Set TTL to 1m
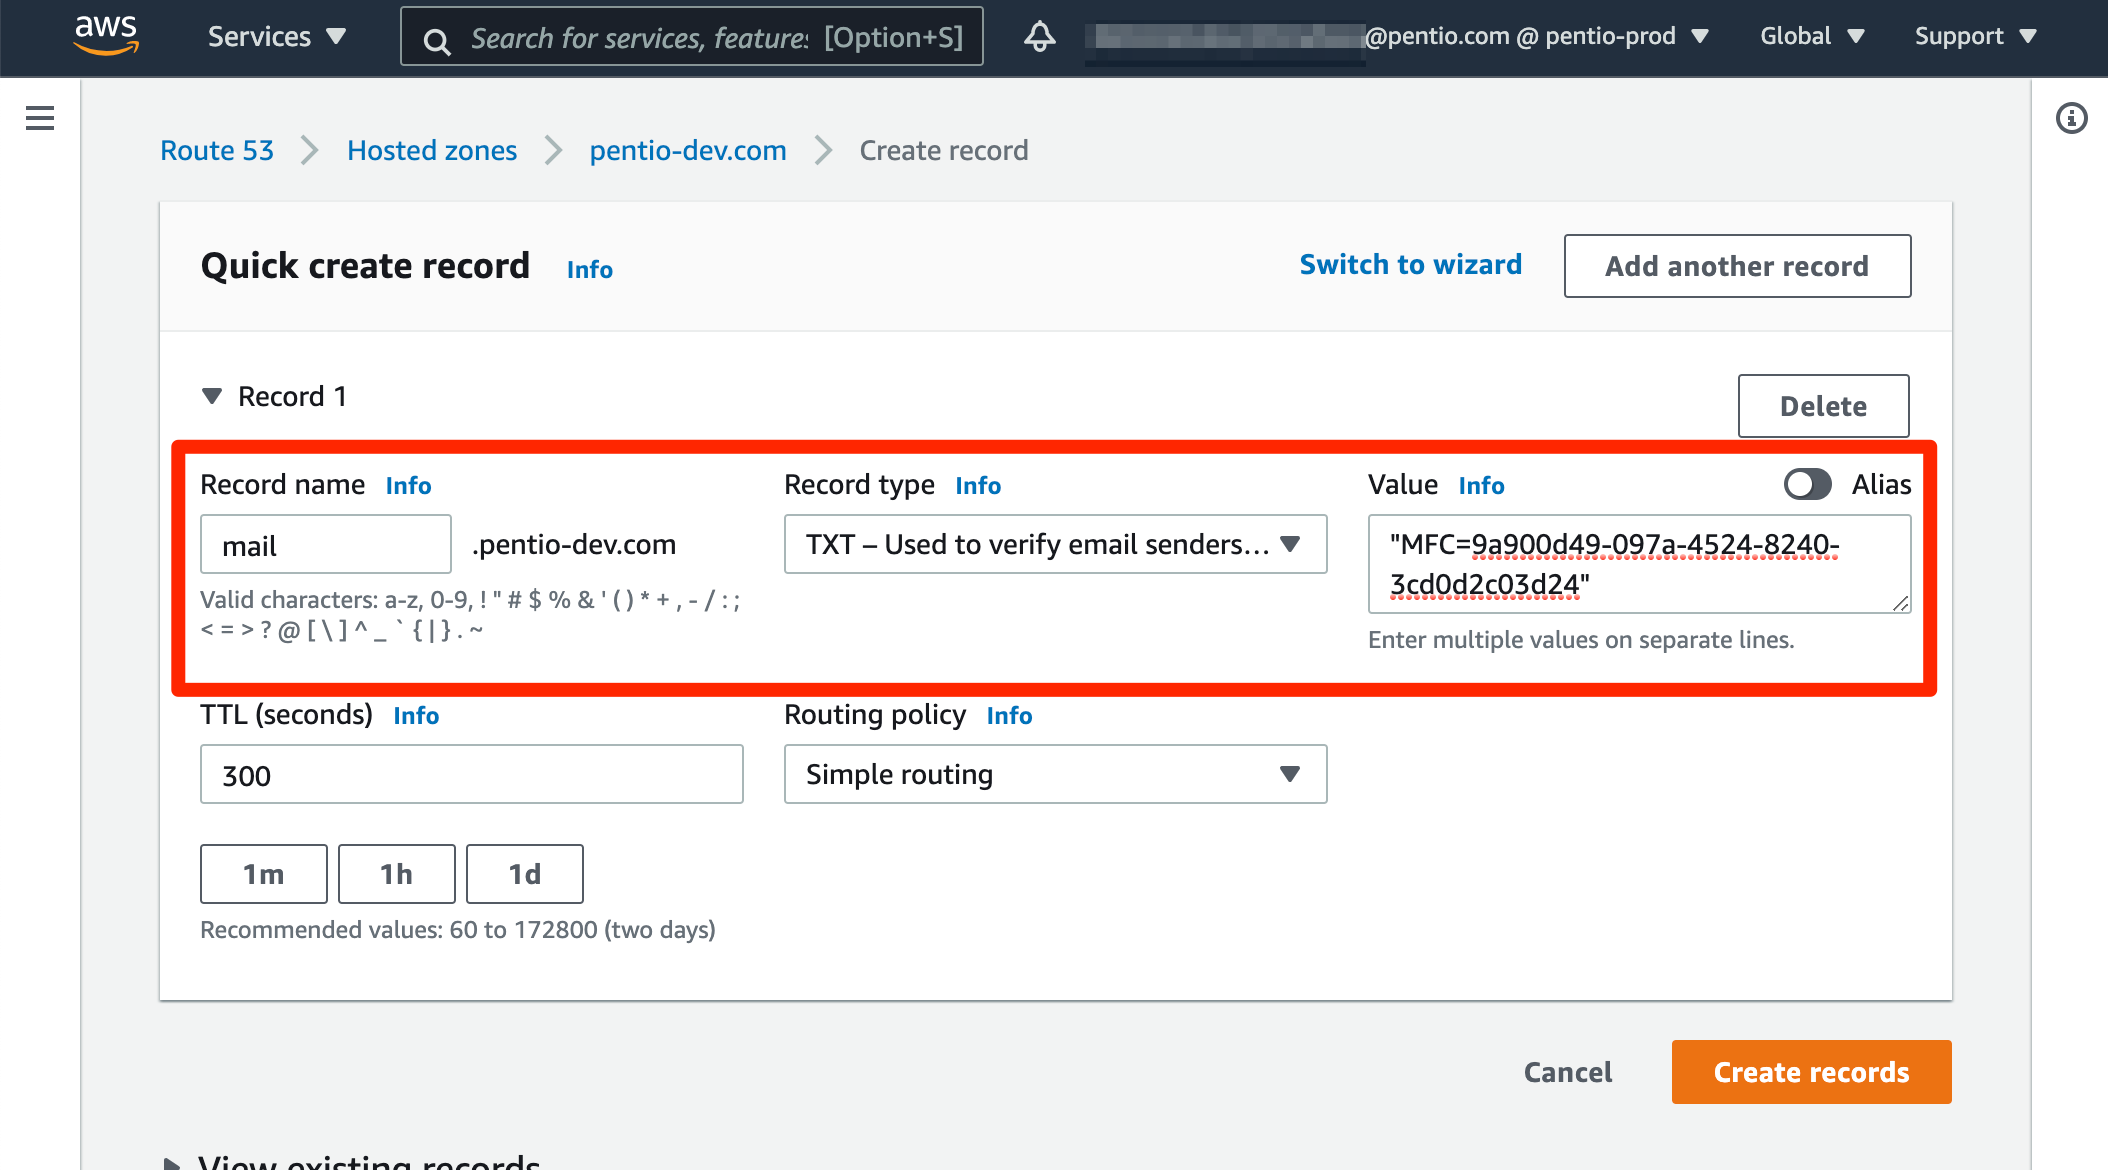Viewport: 2108px width, 1170px height. click(264, 874)
